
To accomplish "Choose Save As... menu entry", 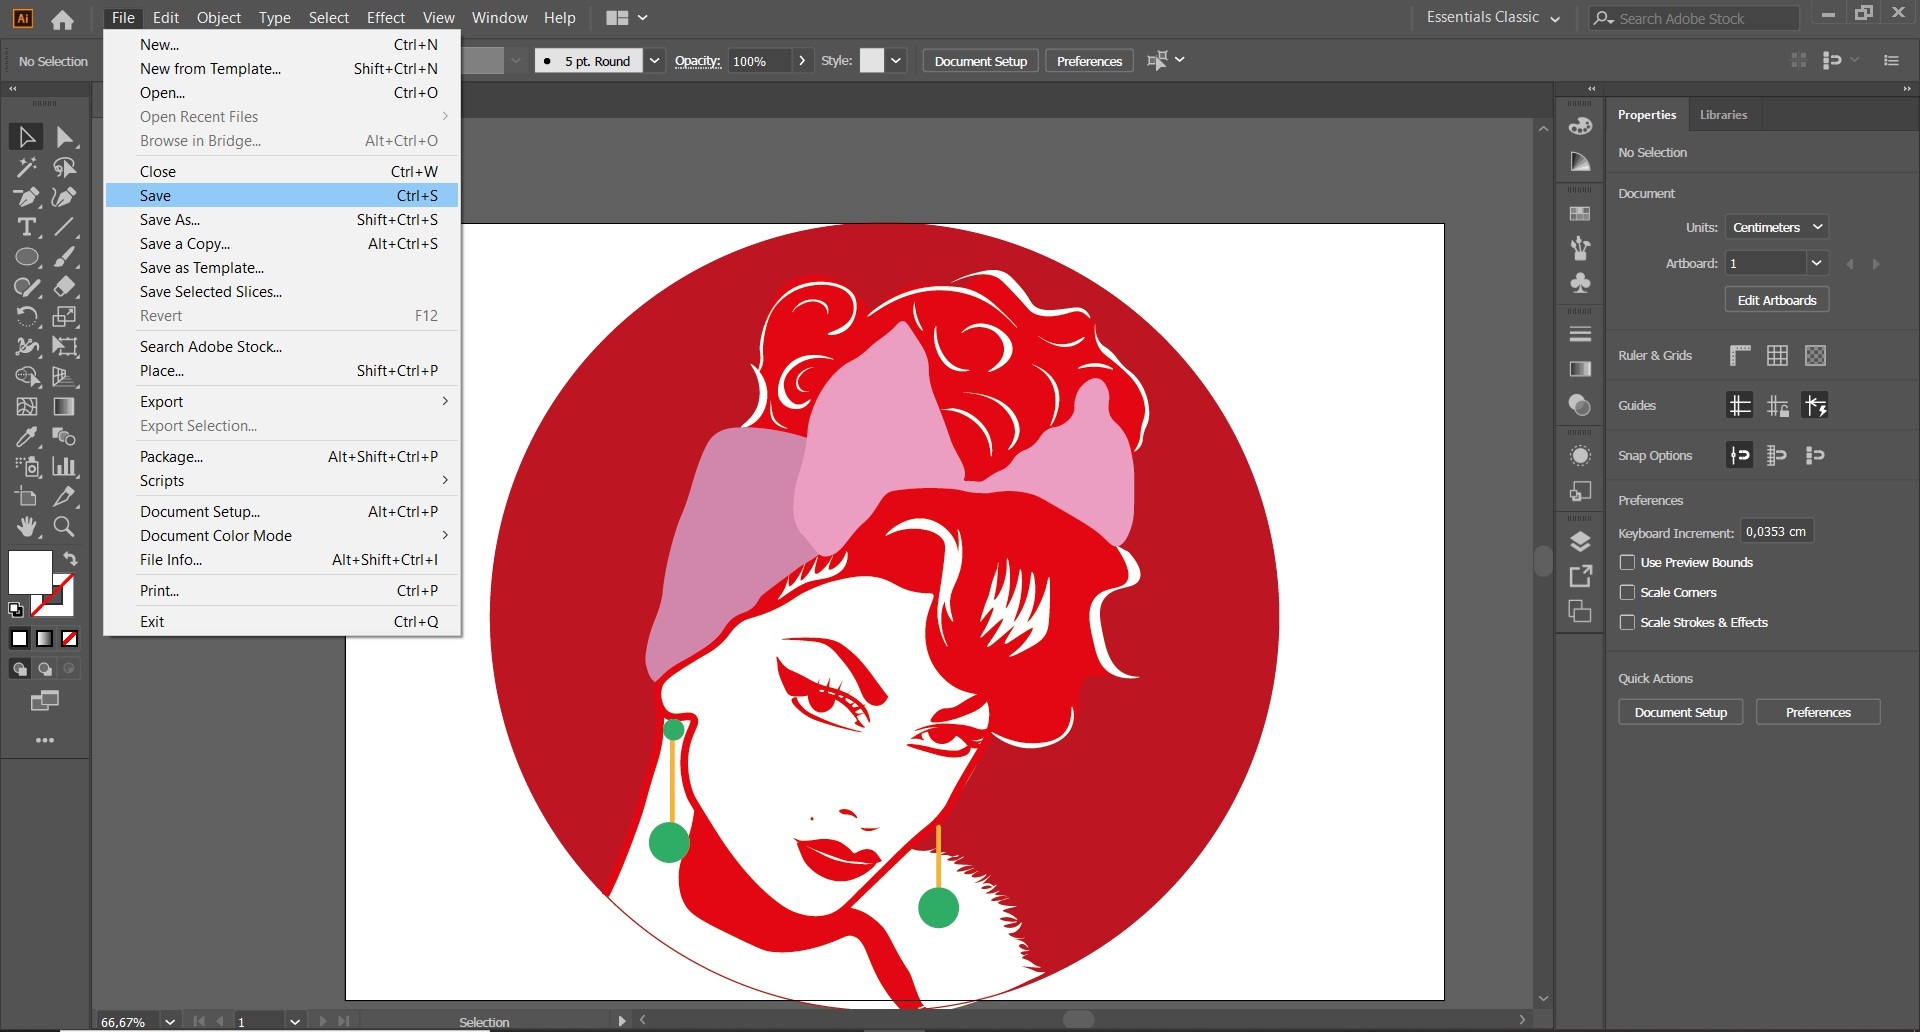I will coord(282,220).
